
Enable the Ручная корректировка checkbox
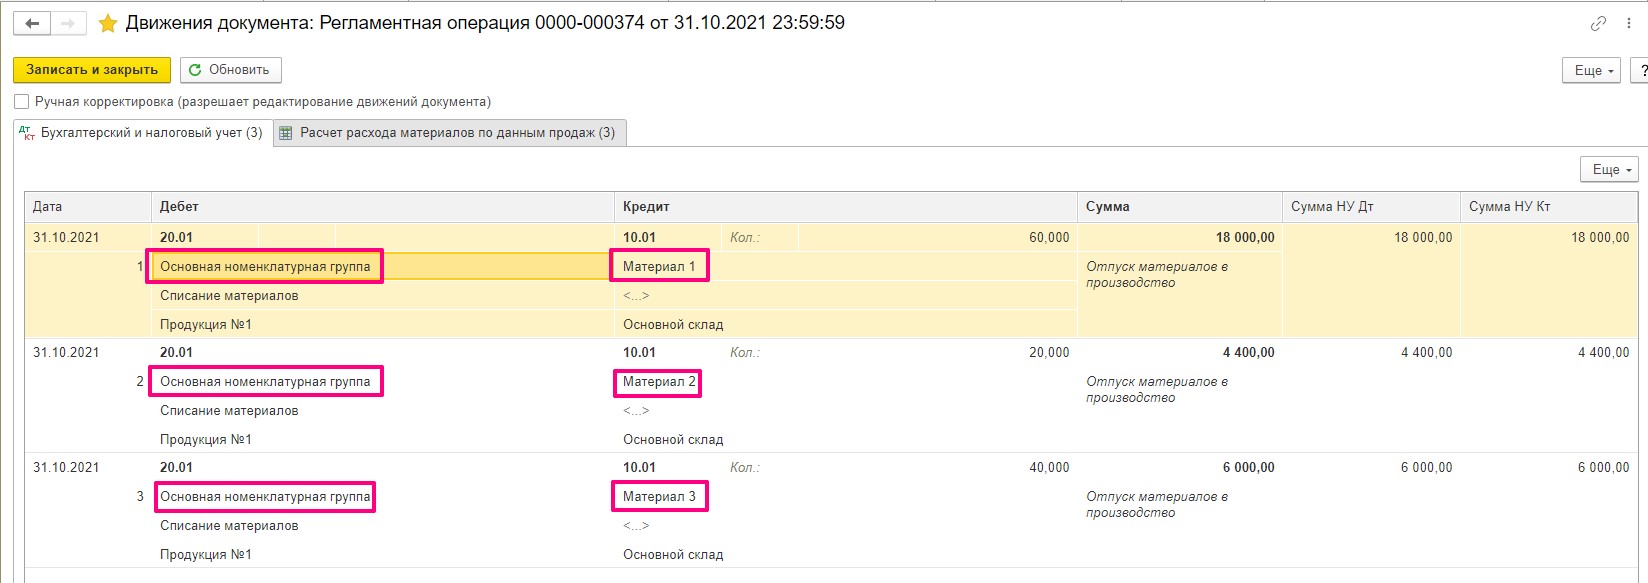click(22, 102)
